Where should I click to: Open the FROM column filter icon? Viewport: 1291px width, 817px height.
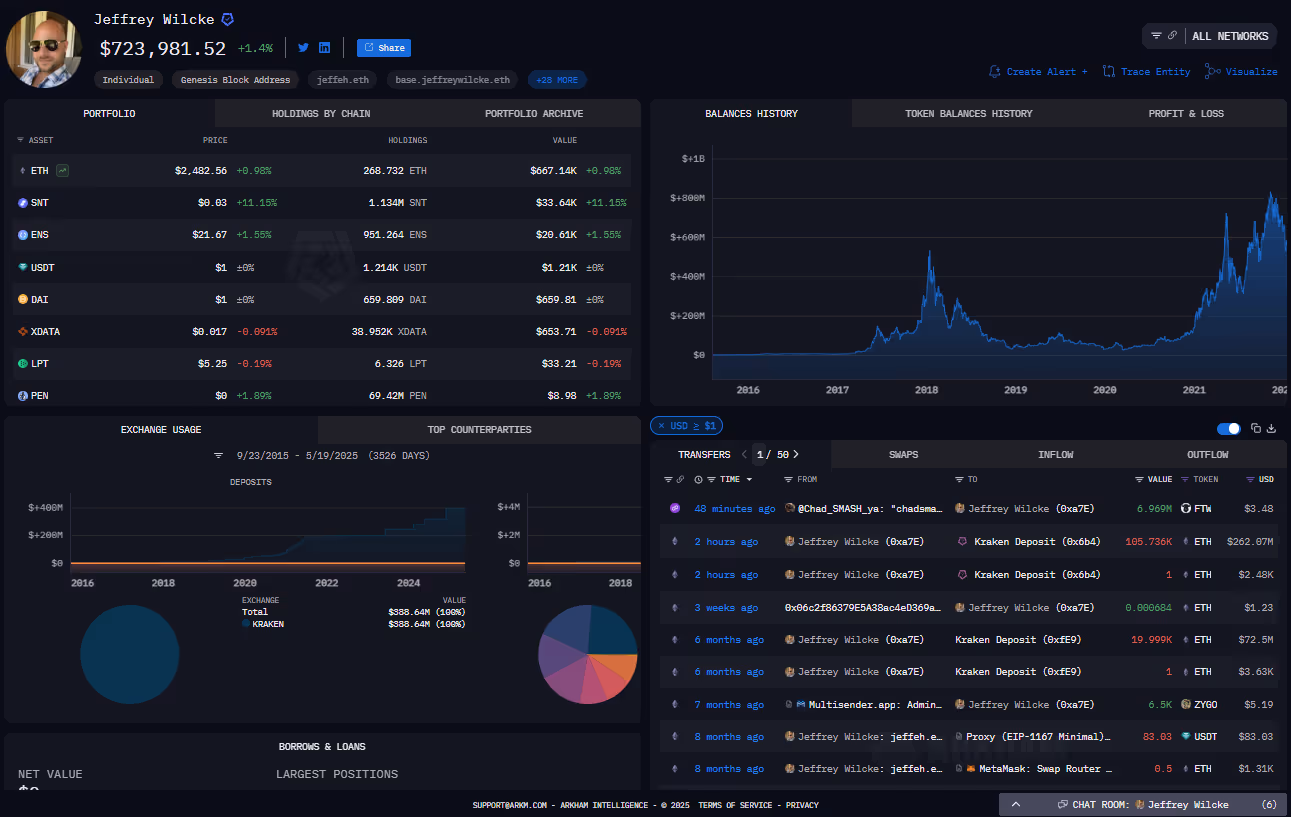pyautogui.click(x=788, y=480)
